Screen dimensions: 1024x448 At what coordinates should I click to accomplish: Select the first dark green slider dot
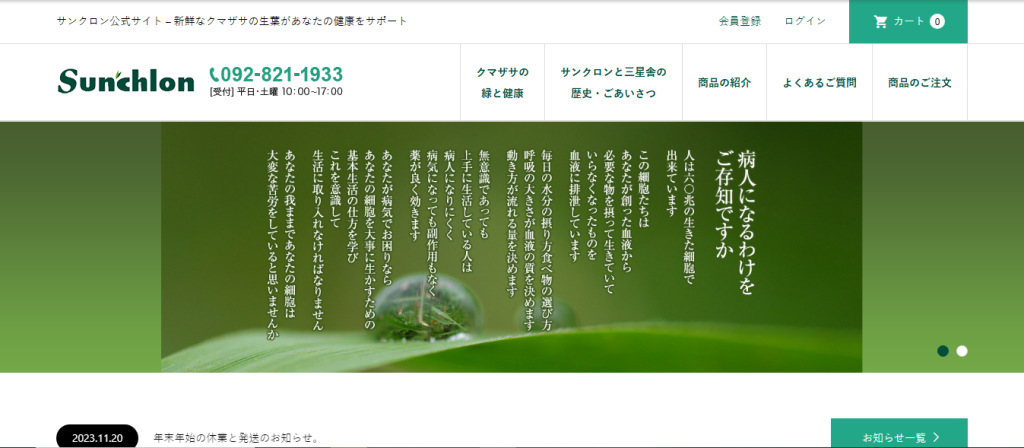(x=942, y=351)
